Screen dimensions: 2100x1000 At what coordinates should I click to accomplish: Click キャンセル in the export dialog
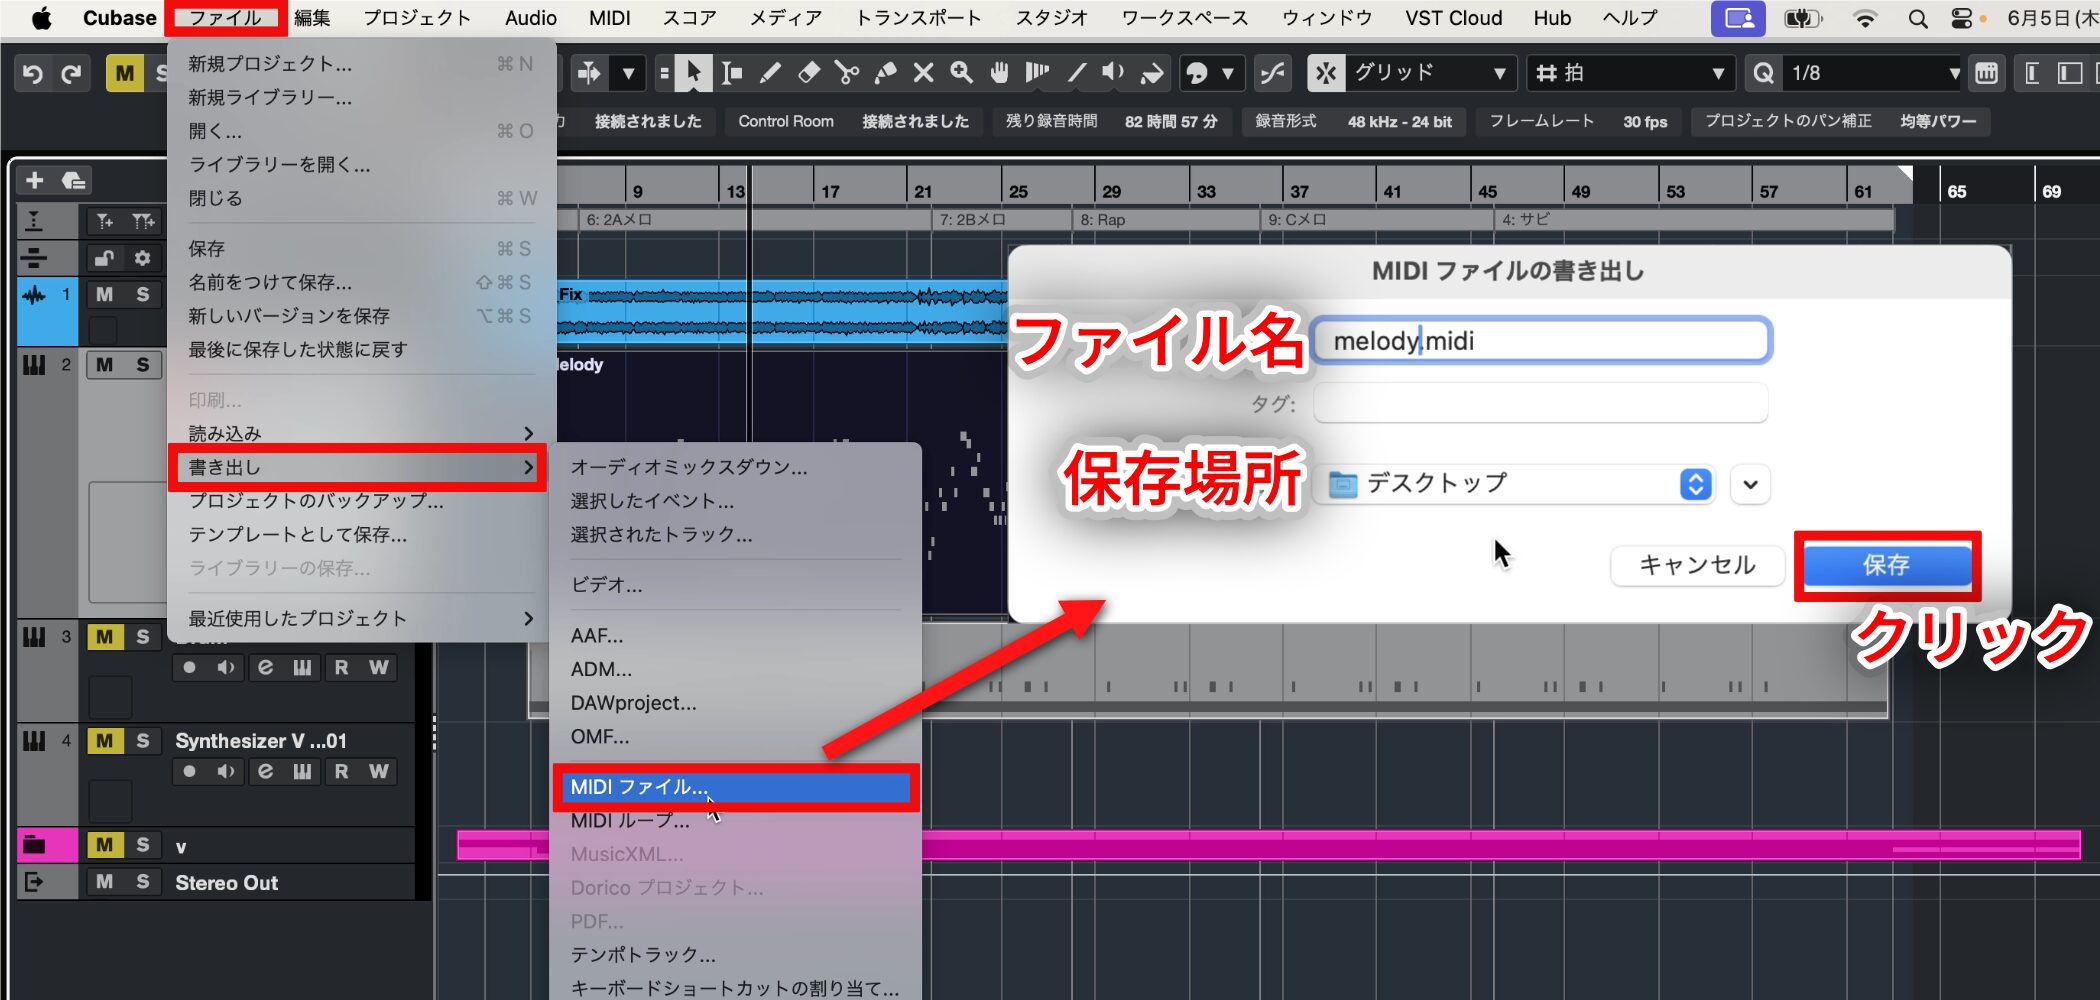pyautogui.click(x=1697, y=565)
